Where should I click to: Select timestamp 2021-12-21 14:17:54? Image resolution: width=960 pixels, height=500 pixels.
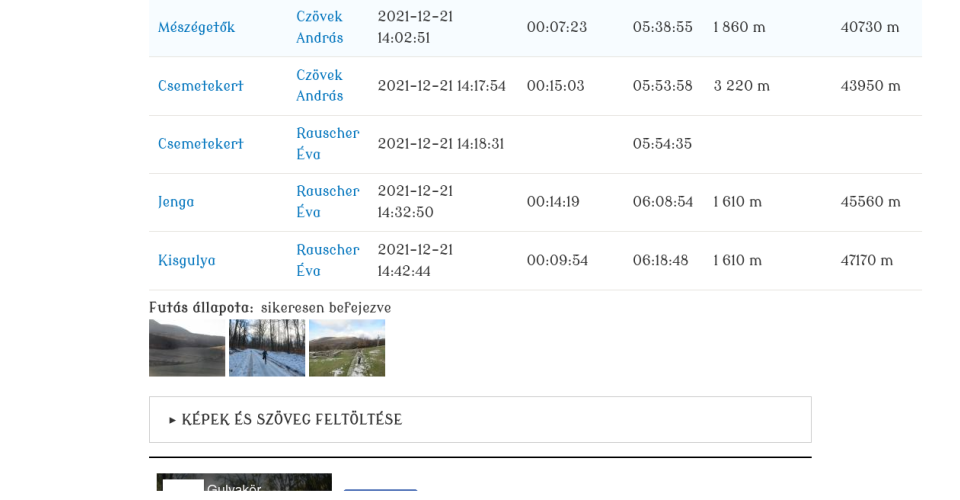(x=441, y=86)
